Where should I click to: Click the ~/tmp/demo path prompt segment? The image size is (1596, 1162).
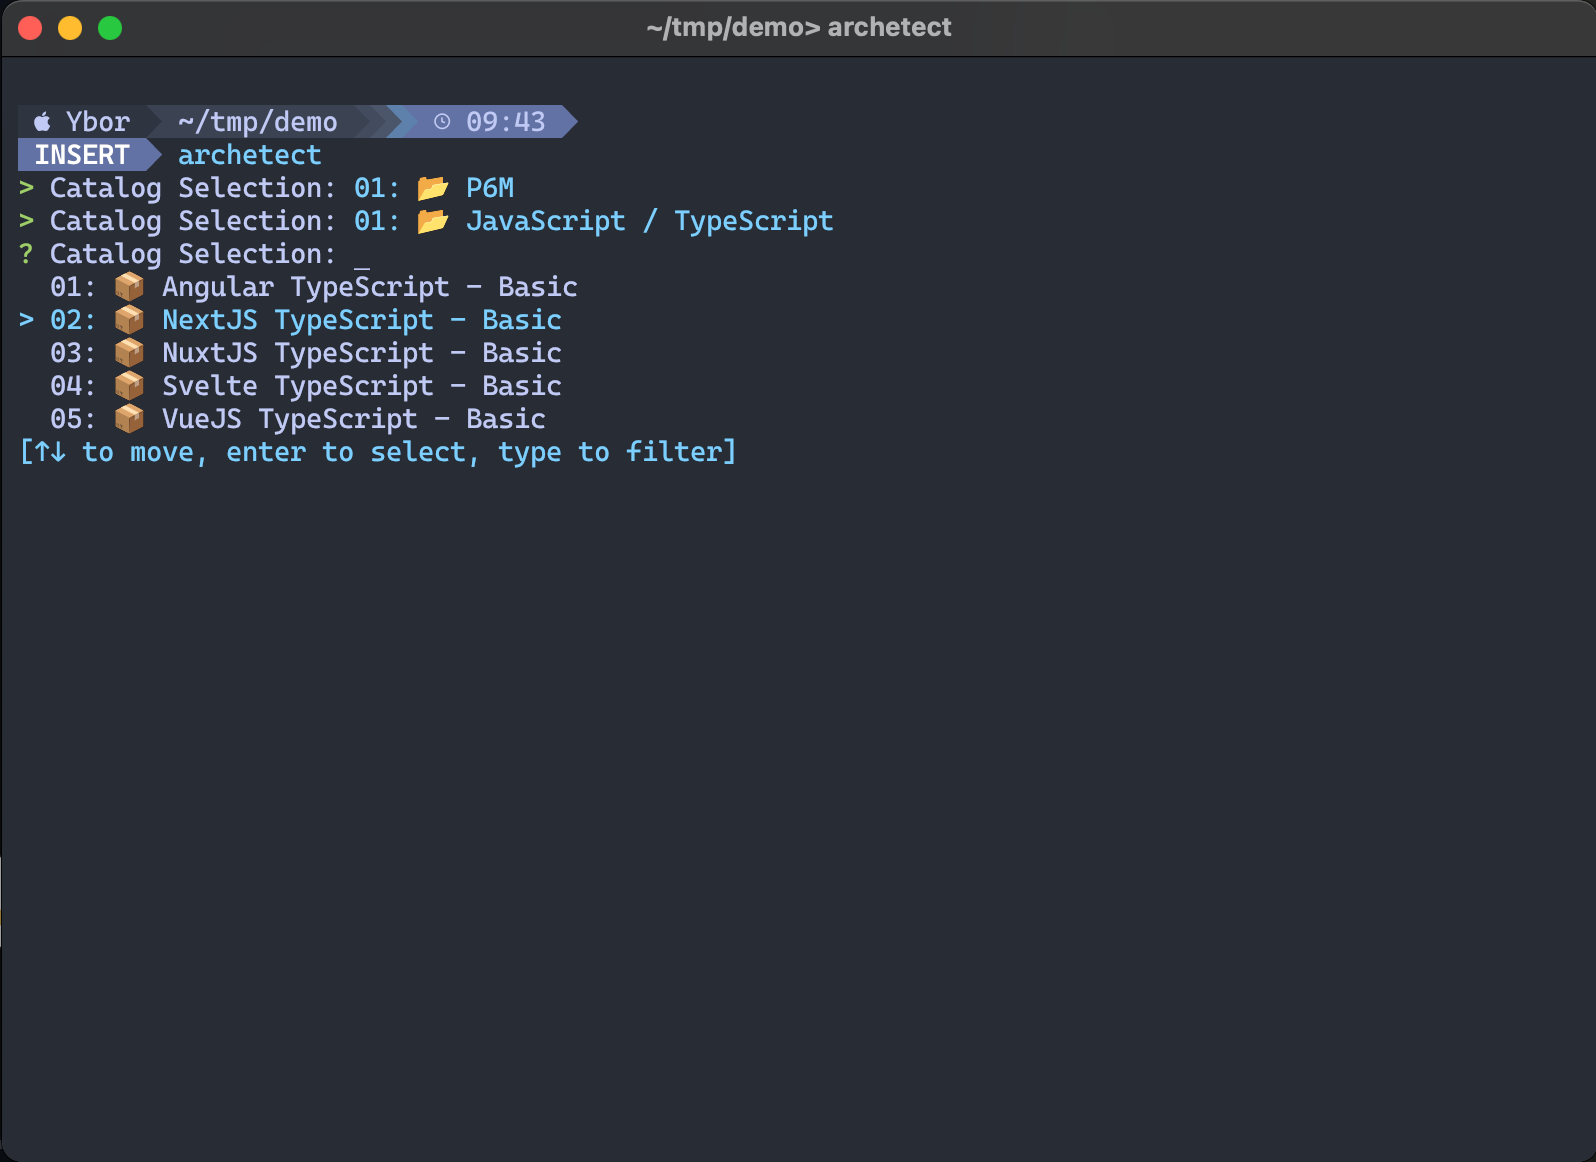click(x=258, y=122)
